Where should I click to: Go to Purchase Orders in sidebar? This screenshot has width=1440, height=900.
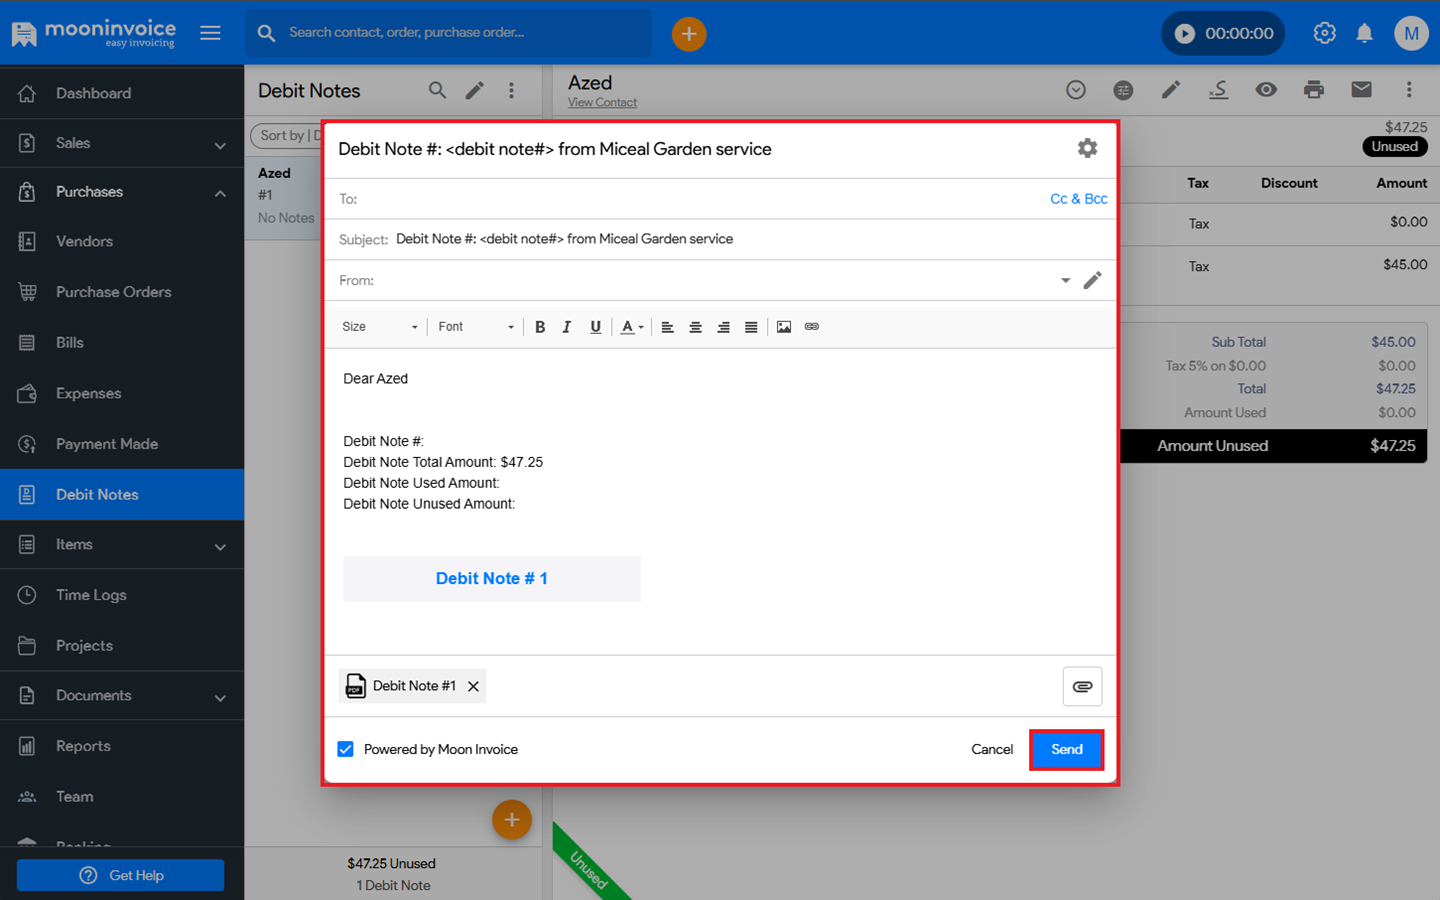point(113,292)
